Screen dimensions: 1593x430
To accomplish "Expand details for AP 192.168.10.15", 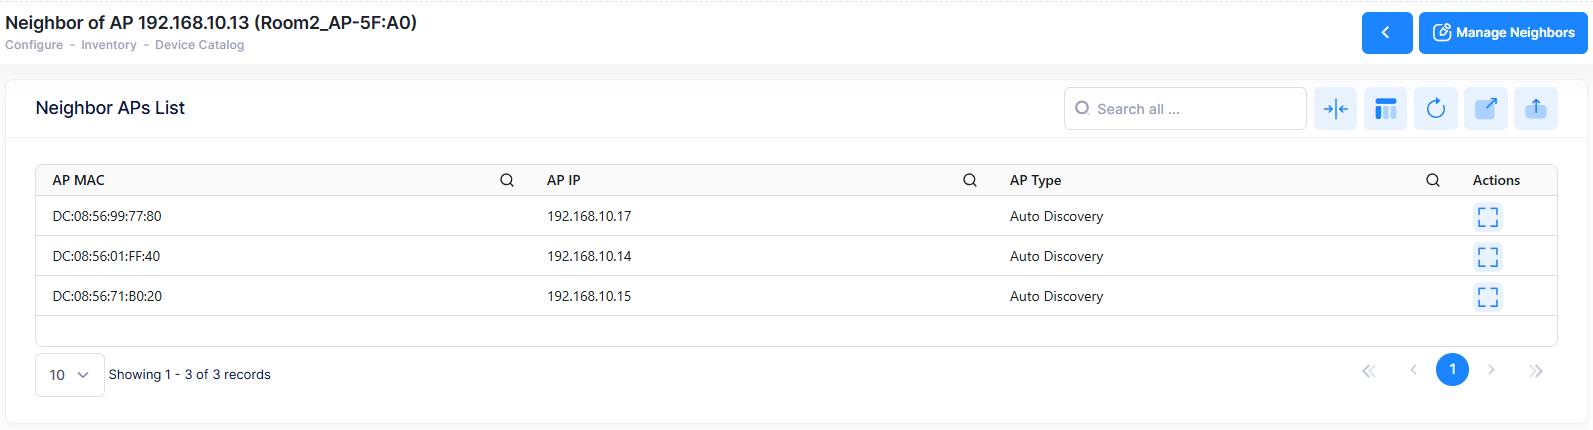I will pyautogui.click(x=1488, y=297).
